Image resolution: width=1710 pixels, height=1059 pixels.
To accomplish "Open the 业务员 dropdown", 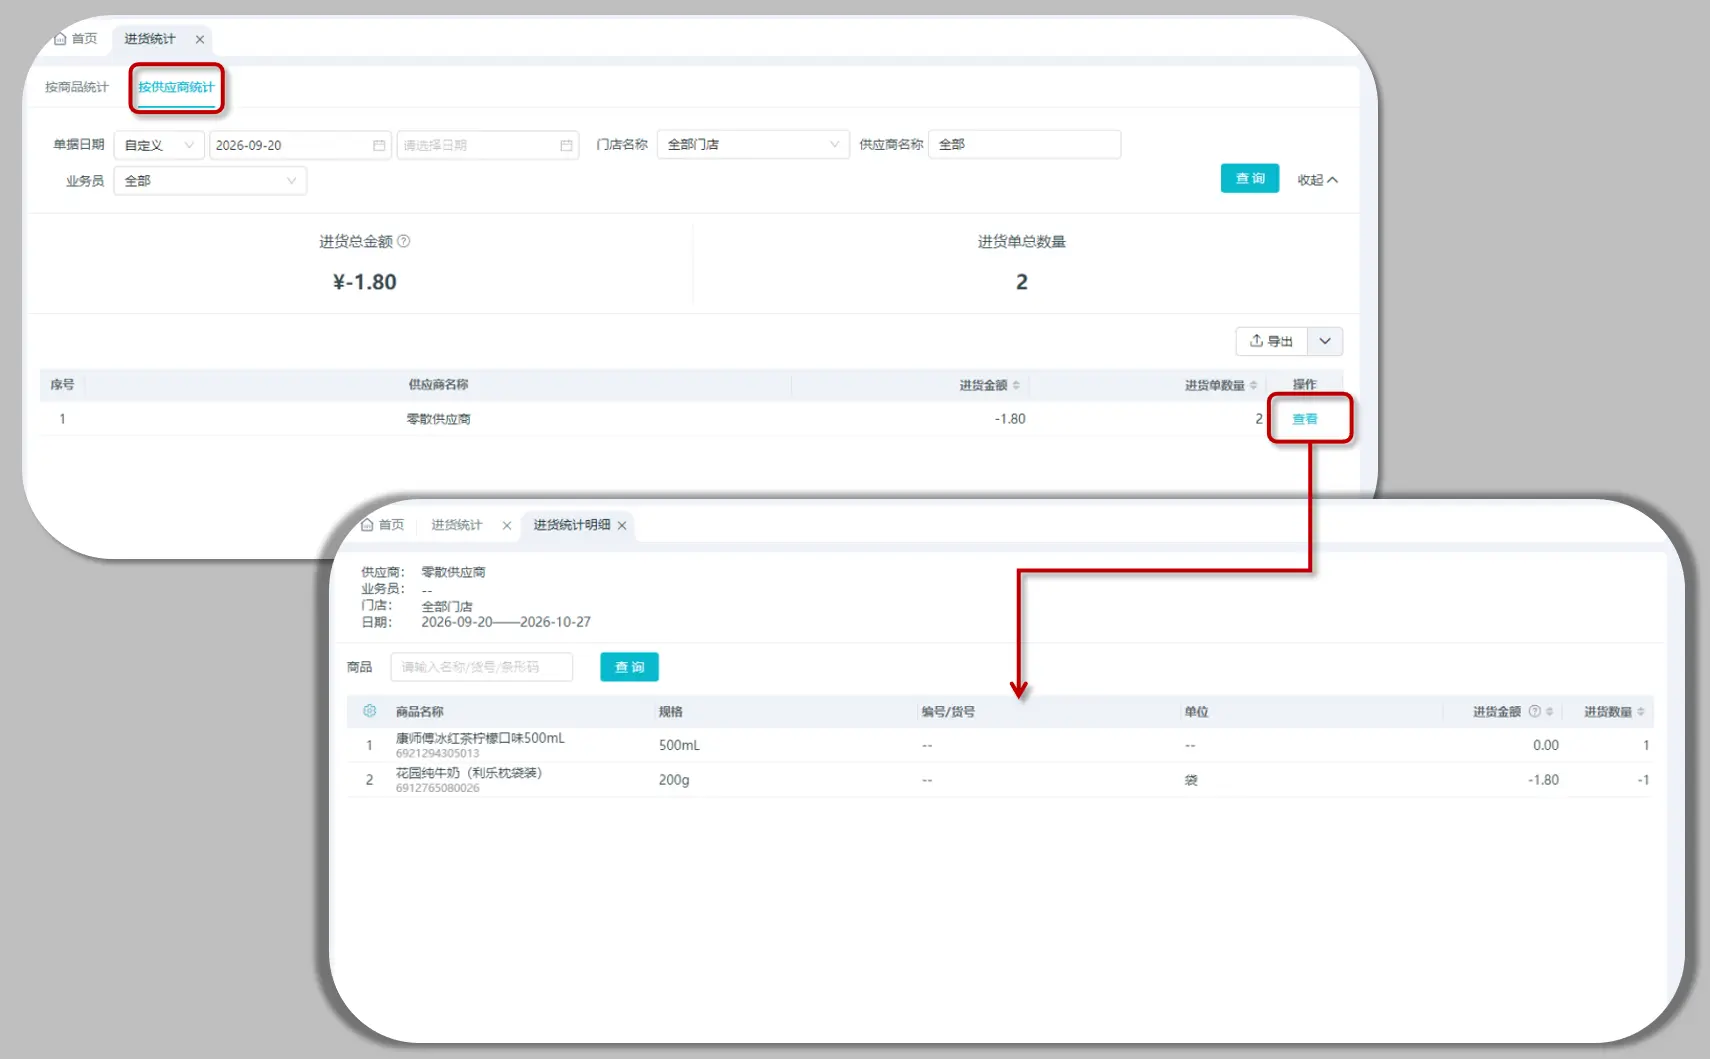I will (210, 181).
